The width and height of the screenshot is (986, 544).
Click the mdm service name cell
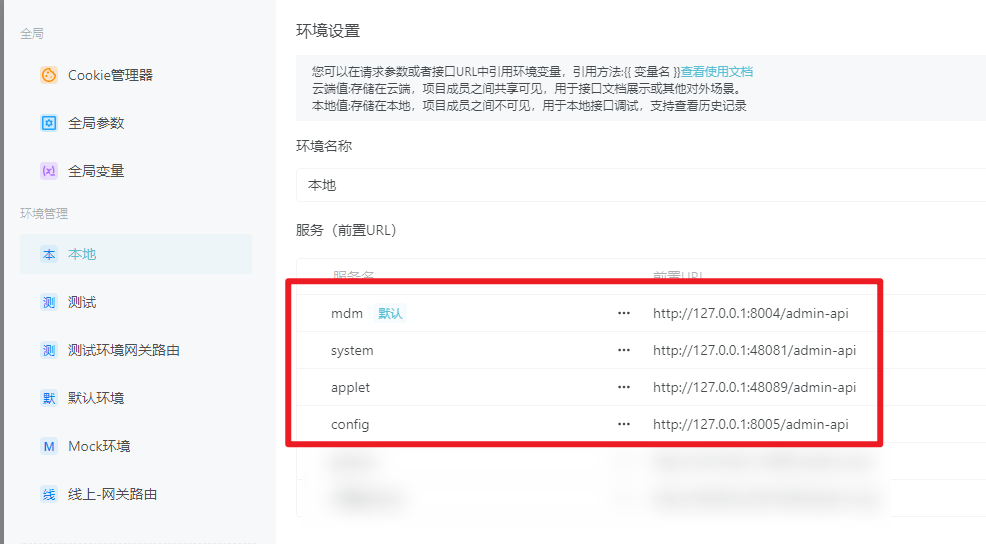tap(347, 313)
